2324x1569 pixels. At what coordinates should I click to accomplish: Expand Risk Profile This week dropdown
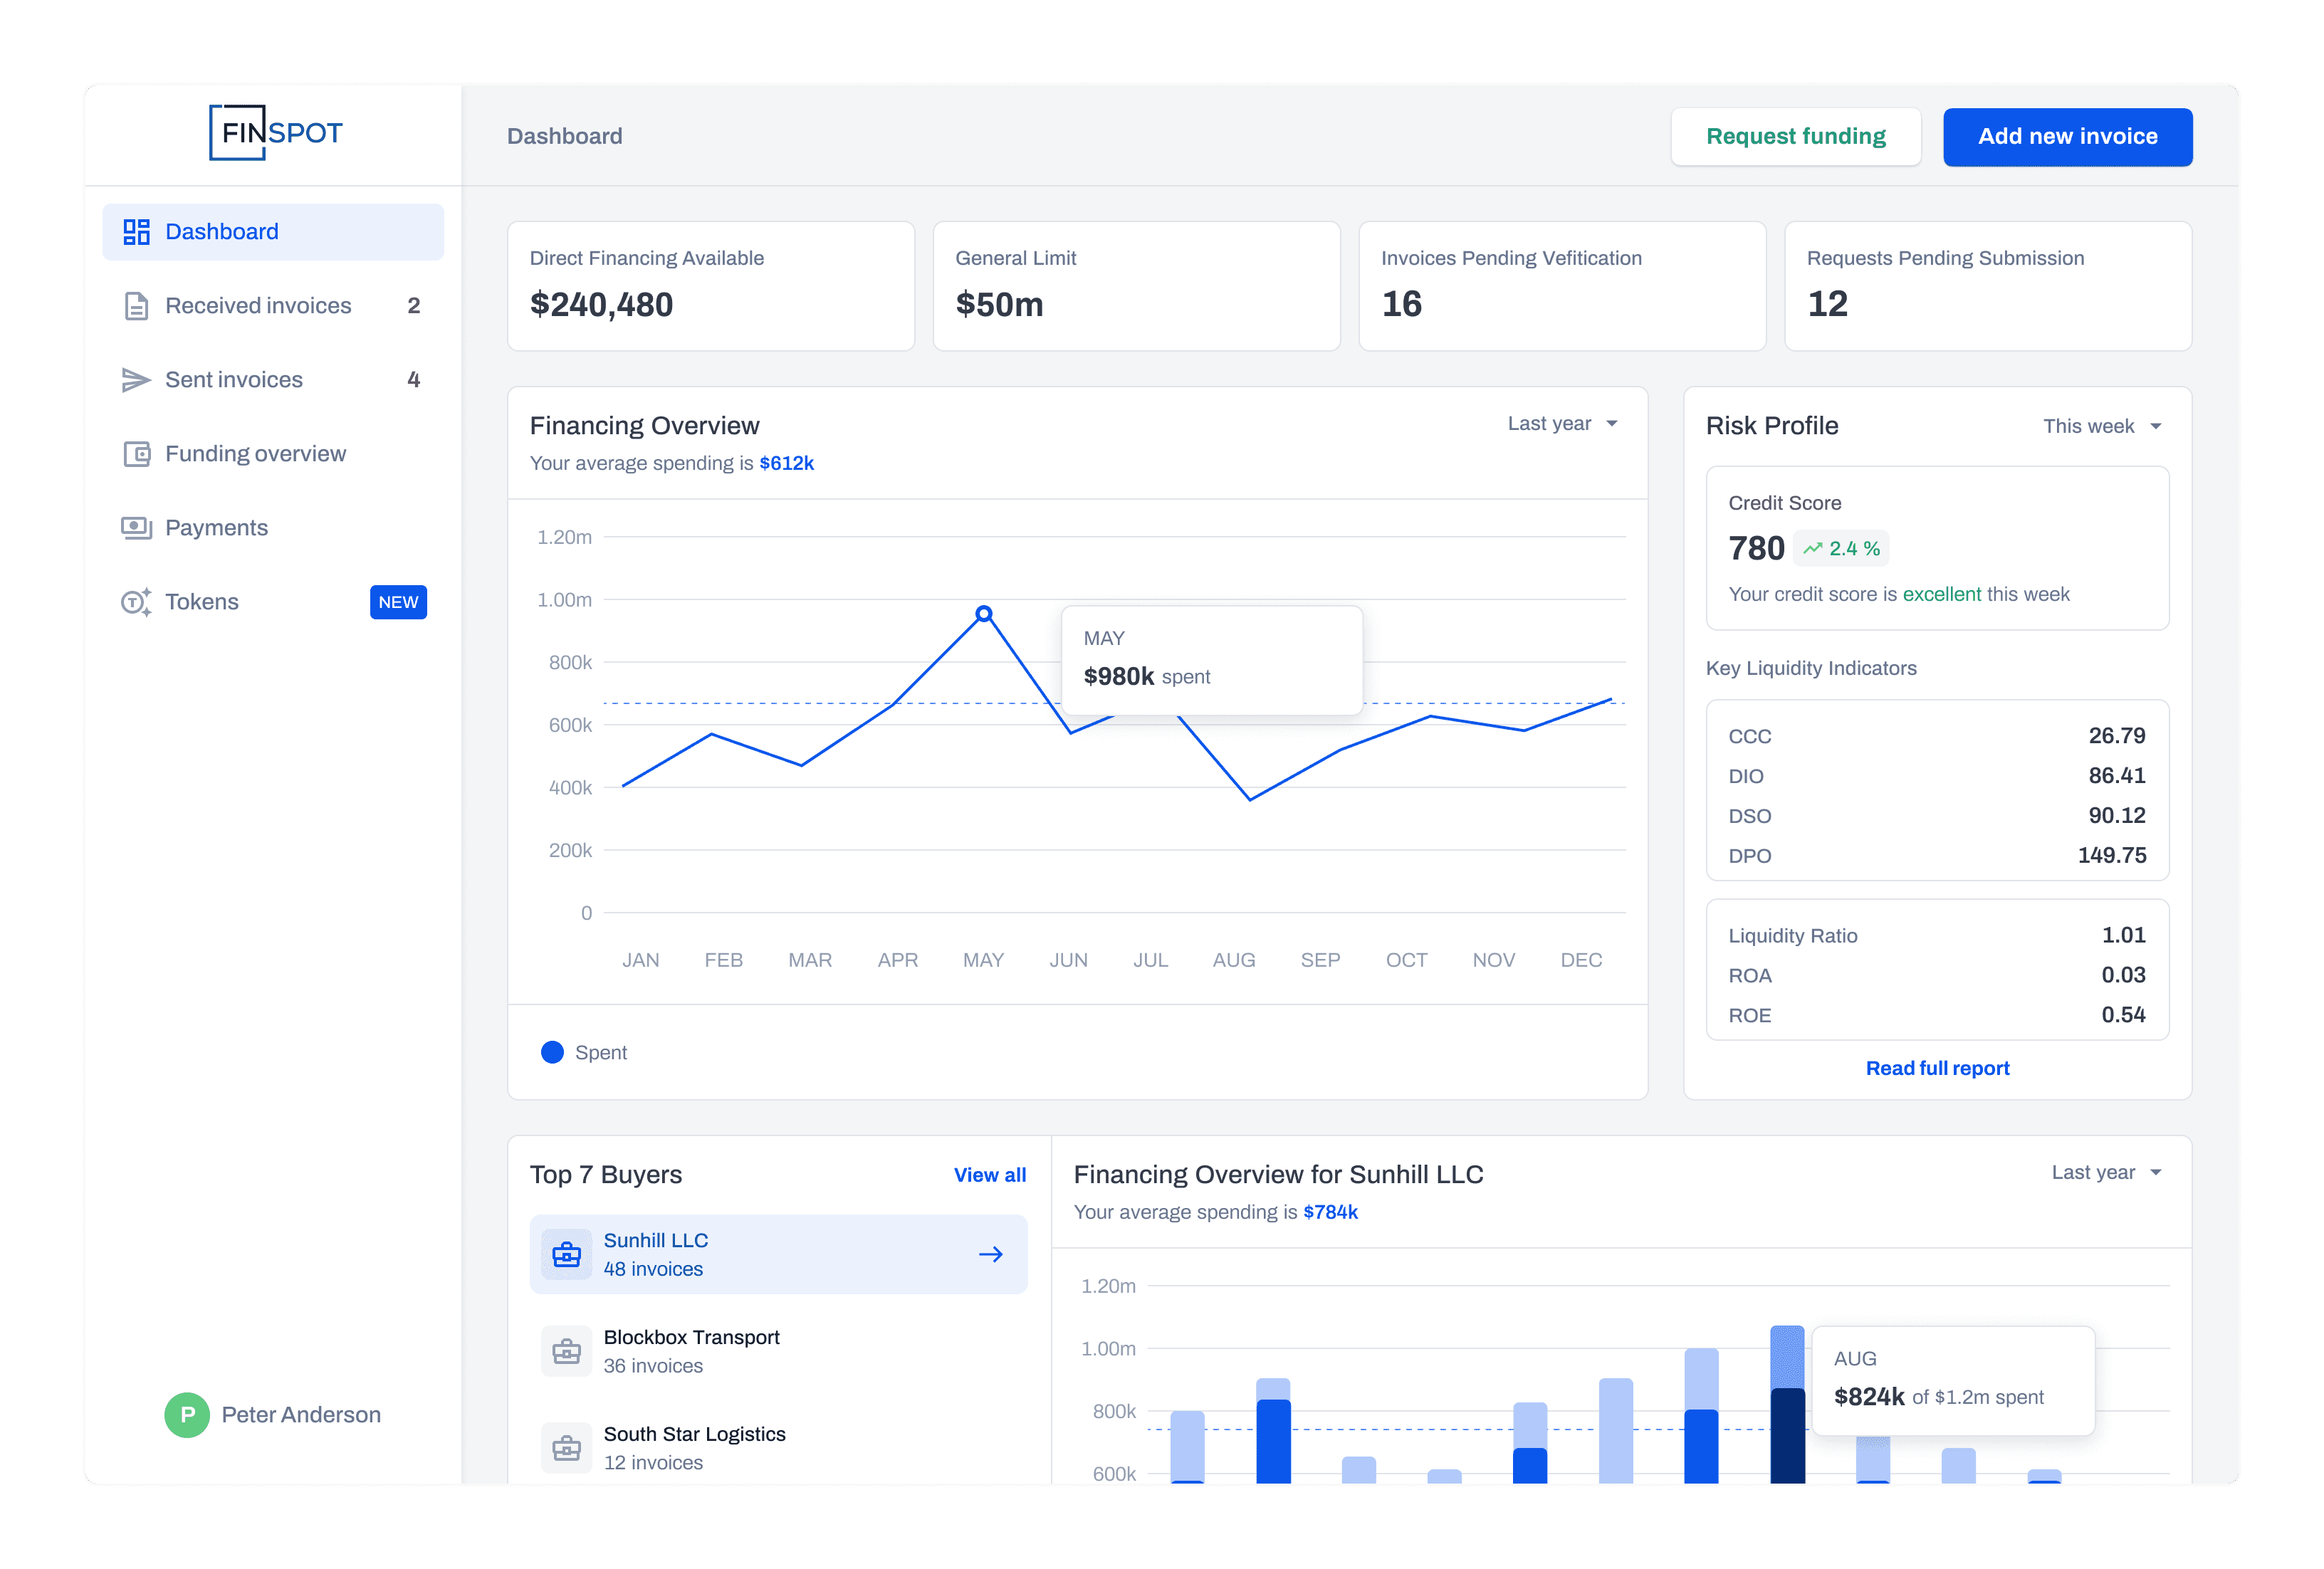pos(2101,427)
